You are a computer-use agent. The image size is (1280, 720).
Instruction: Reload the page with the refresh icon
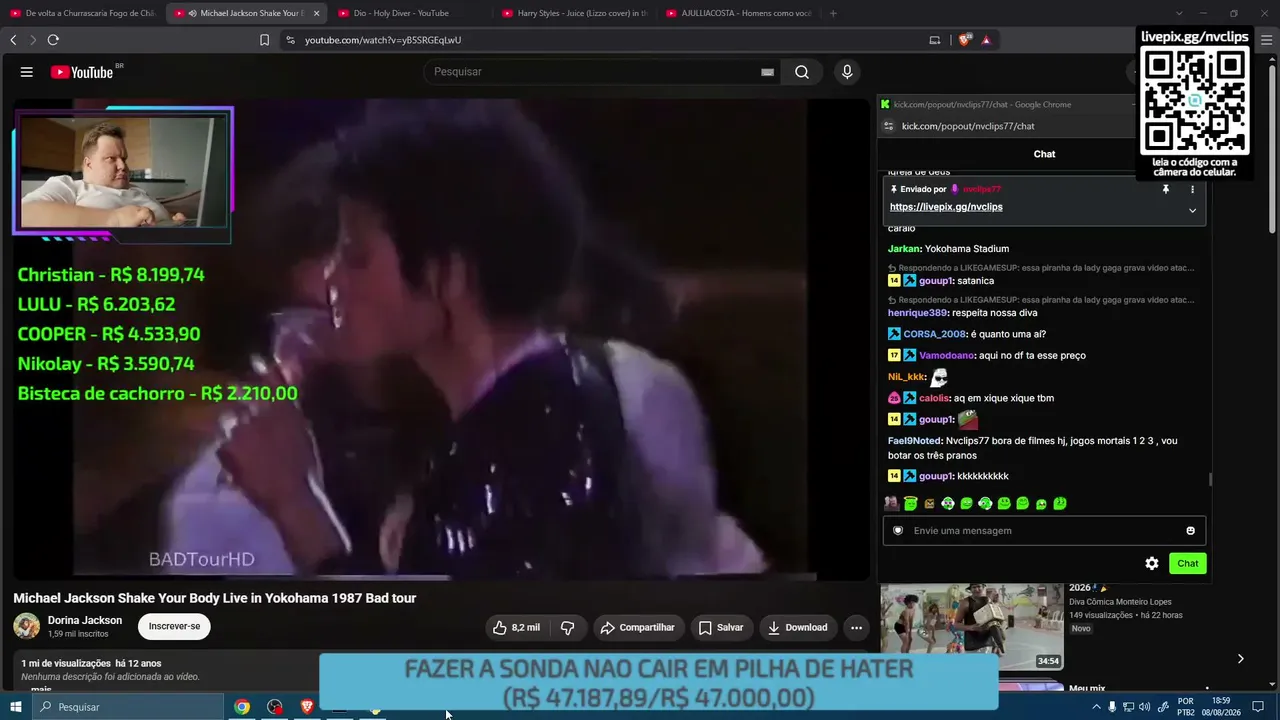point(53,40)
